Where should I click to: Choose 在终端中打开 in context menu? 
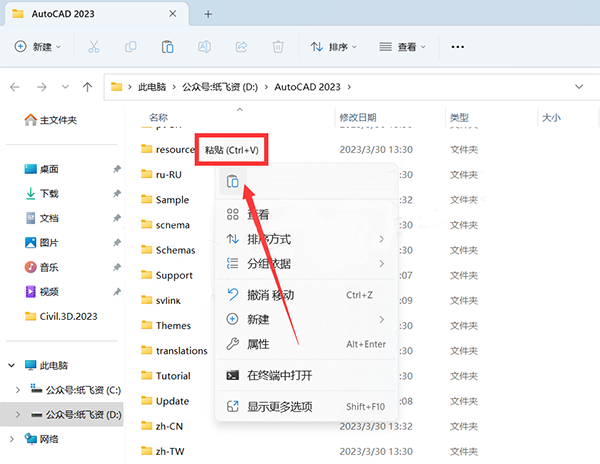coord(306,375)
